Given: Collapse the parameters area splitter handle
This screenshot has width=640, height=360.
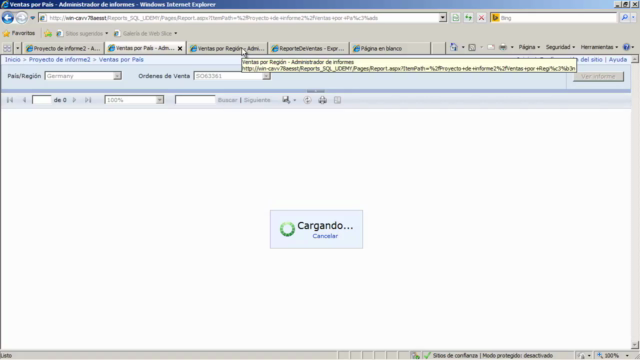Looking at the screenshot, I should point(316,91).
